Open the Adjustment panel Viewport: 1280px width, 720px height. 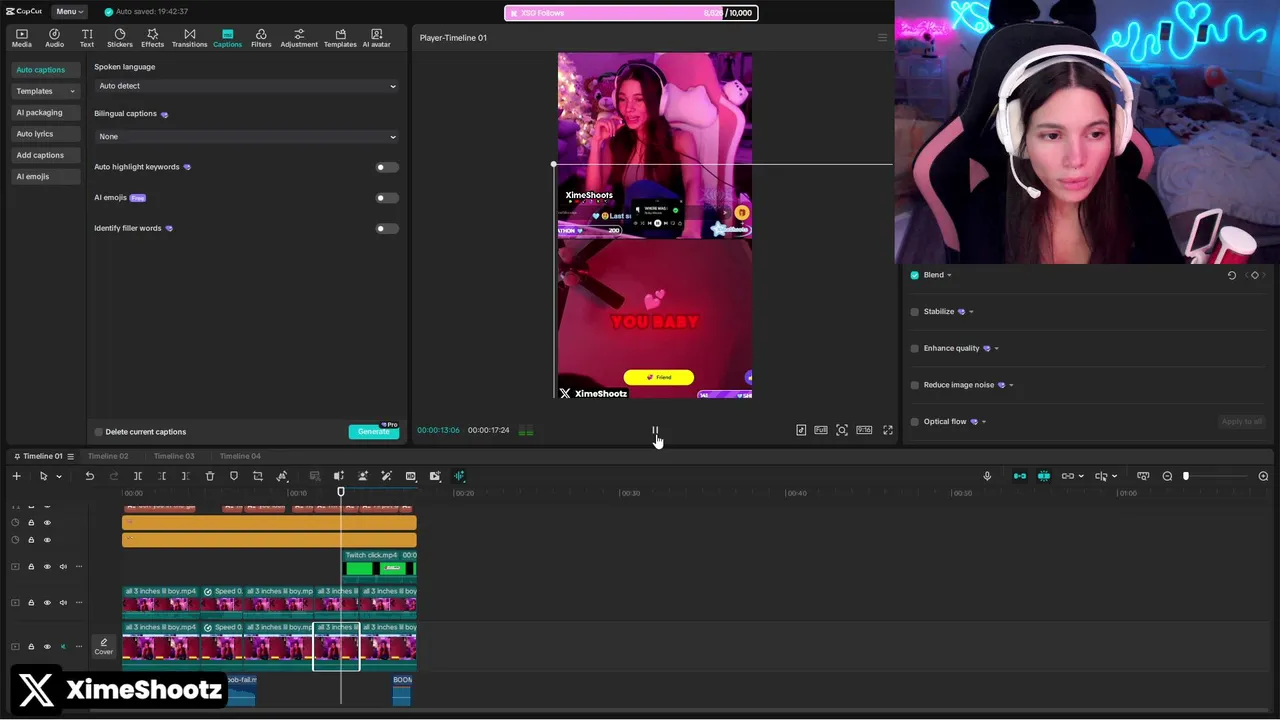299,38
